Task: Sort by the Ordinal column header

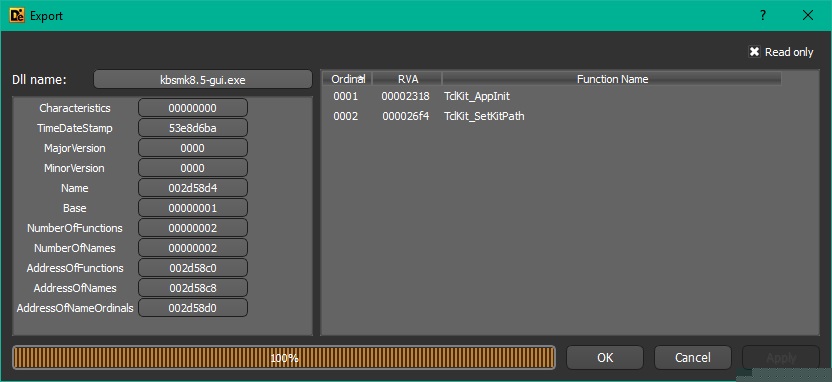Action: 348,79
